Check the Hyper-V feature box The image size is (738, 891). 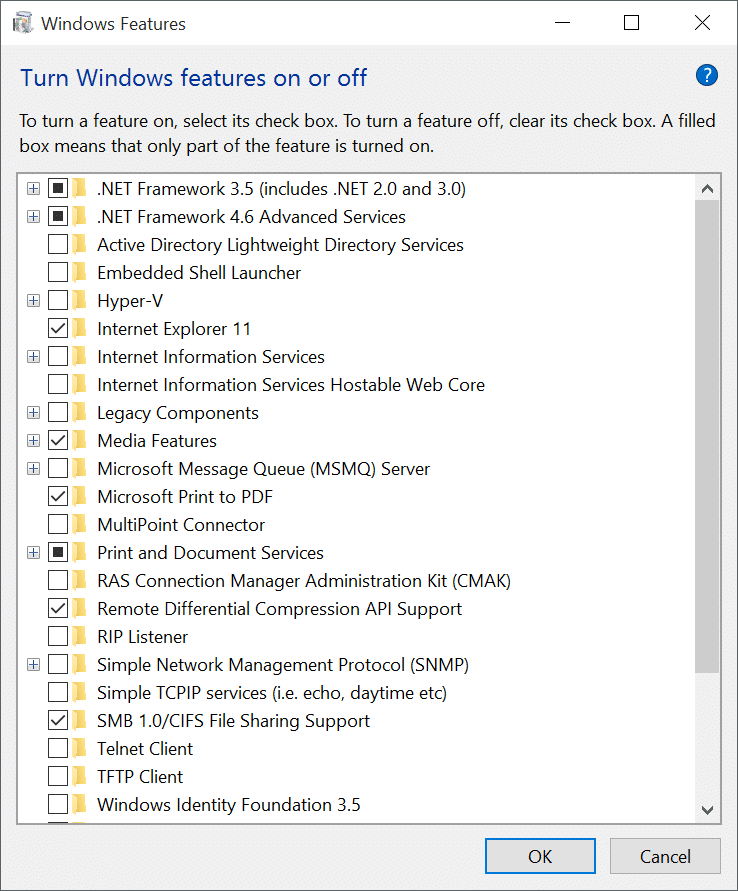tap(58, 300)
